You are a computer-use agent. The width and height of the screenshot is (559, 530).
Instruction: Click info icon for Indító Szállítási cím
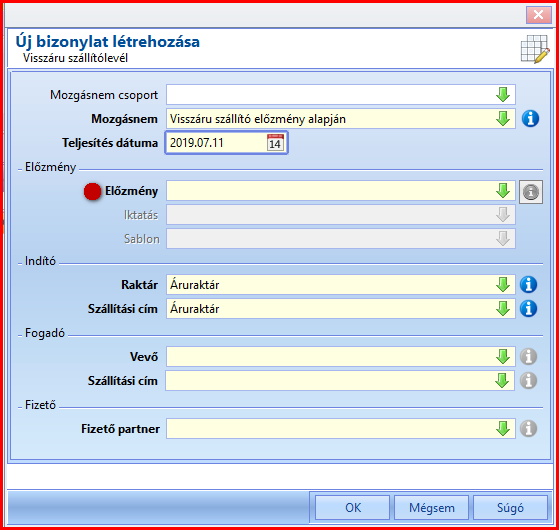coord(528,308)
